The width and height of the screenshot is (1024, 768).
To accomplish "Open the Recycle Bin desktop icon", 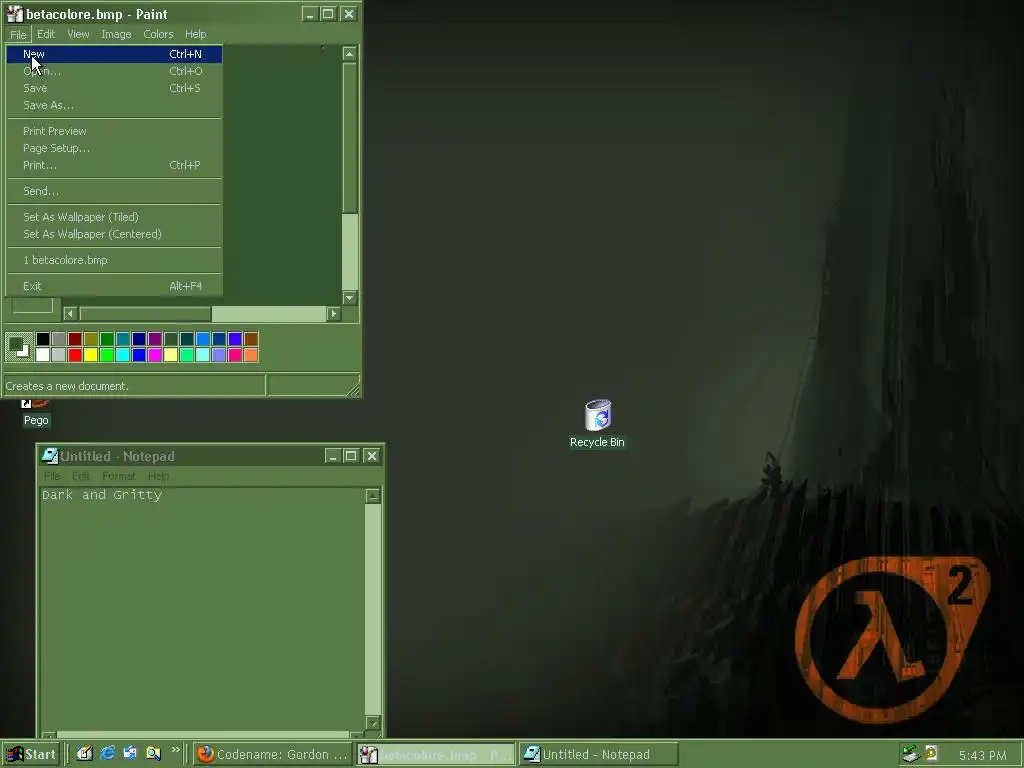I will point(597,423).
